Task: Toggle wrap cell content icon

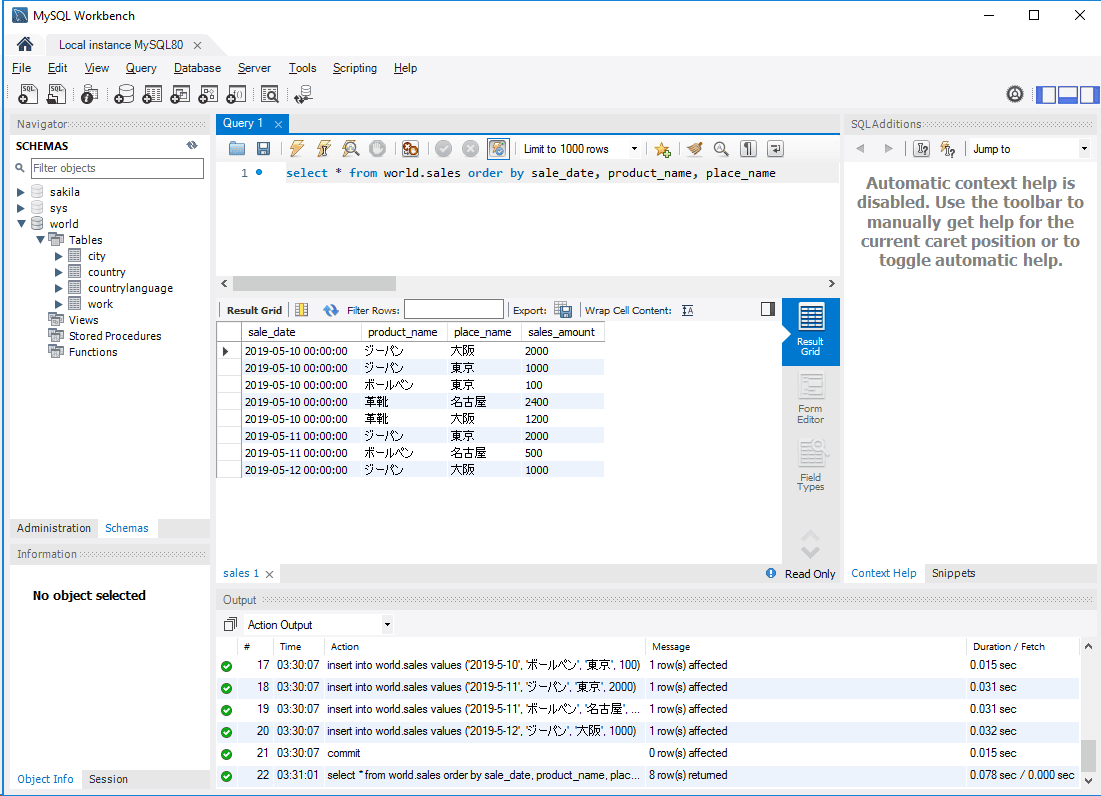Action: click(x=687, y=310)
